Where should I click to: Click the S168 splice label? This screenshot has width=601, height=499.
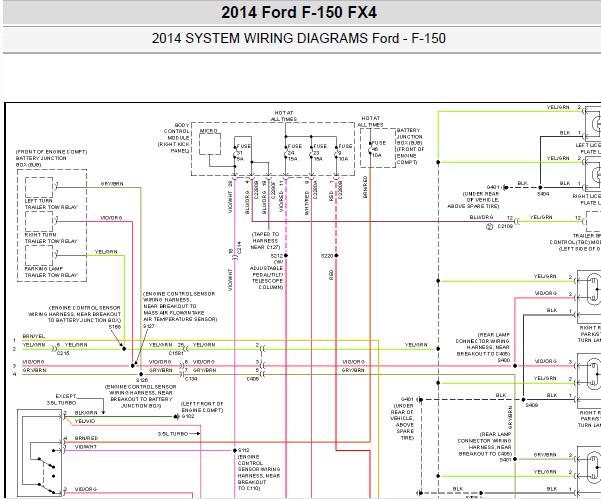(x=115, y=327)
